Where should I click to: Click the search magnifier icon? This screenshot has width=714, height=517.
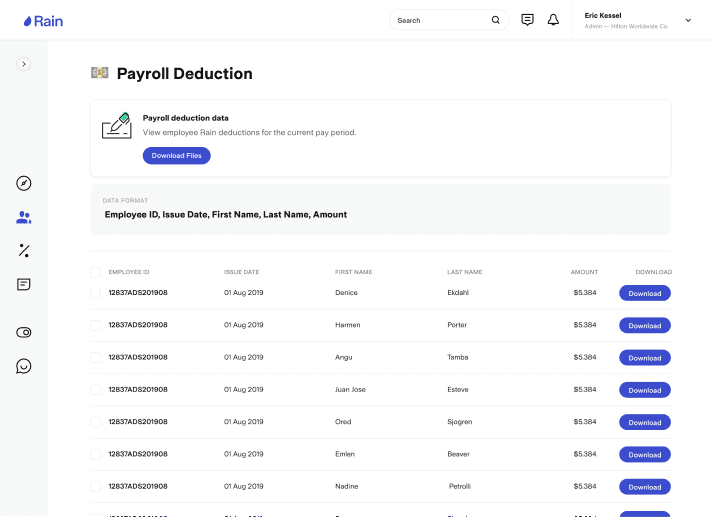[495, 20]
